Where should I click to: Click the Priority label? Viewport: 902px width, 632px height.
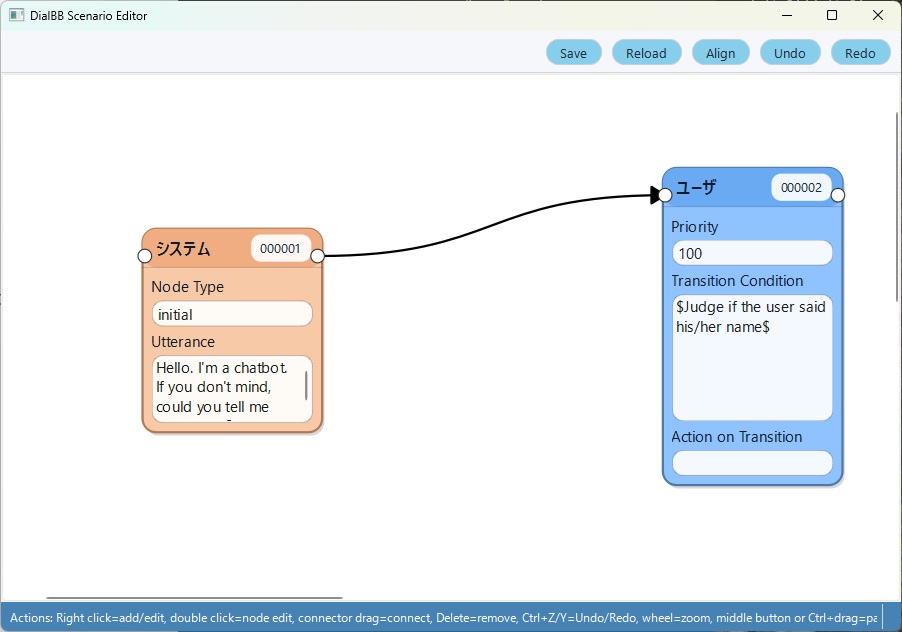pos(694,227)
